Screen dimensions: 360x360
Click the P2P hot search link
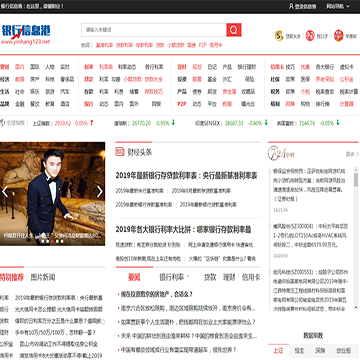(203, 45)
